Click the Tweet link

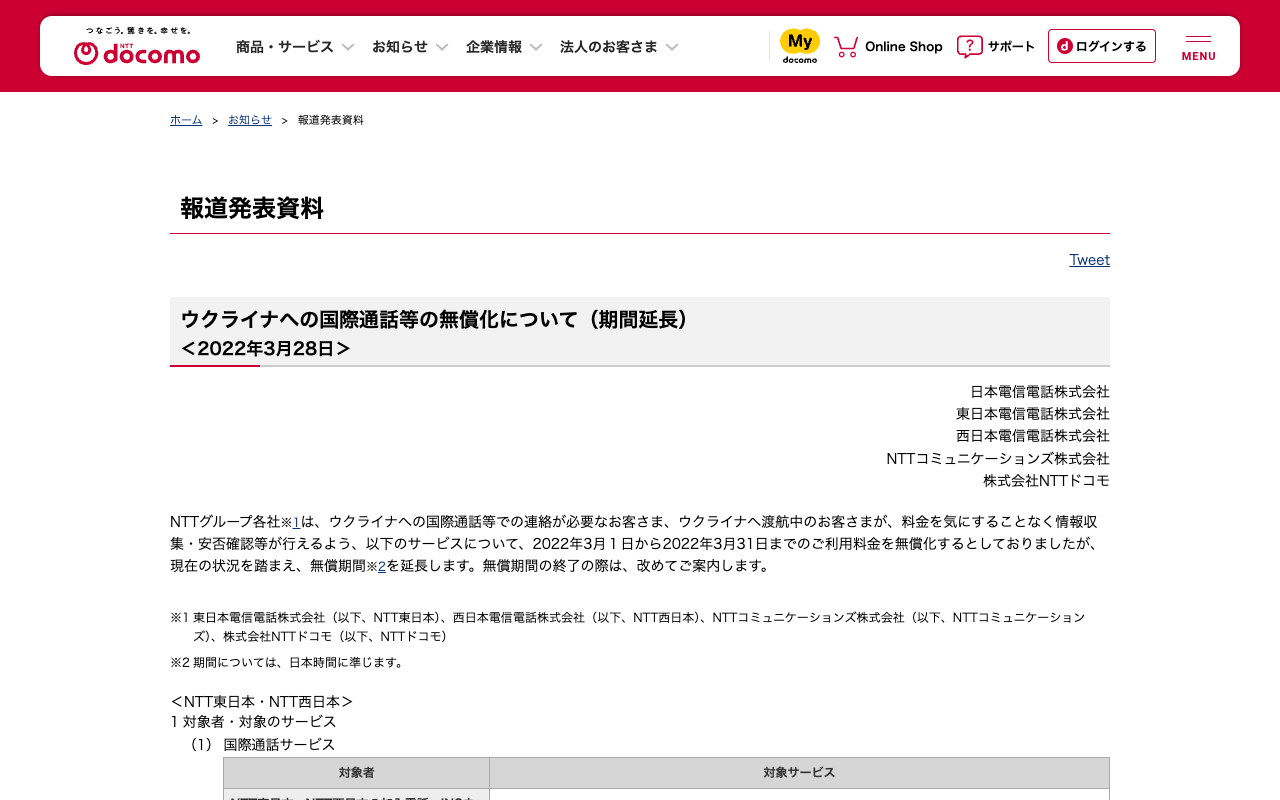coord(1090,260)
